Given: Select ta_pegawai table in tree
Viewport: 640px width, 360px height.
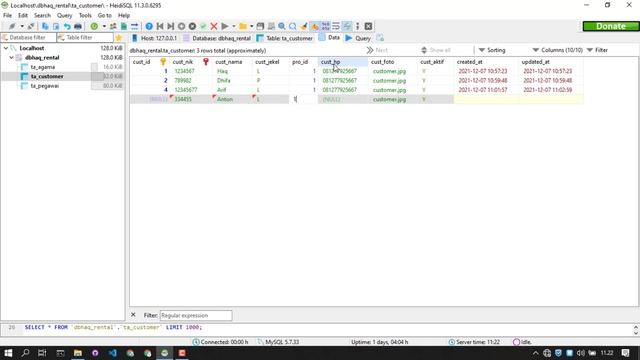Looking at the screenshot, I should pyautogui.click(x=45, y=86).
